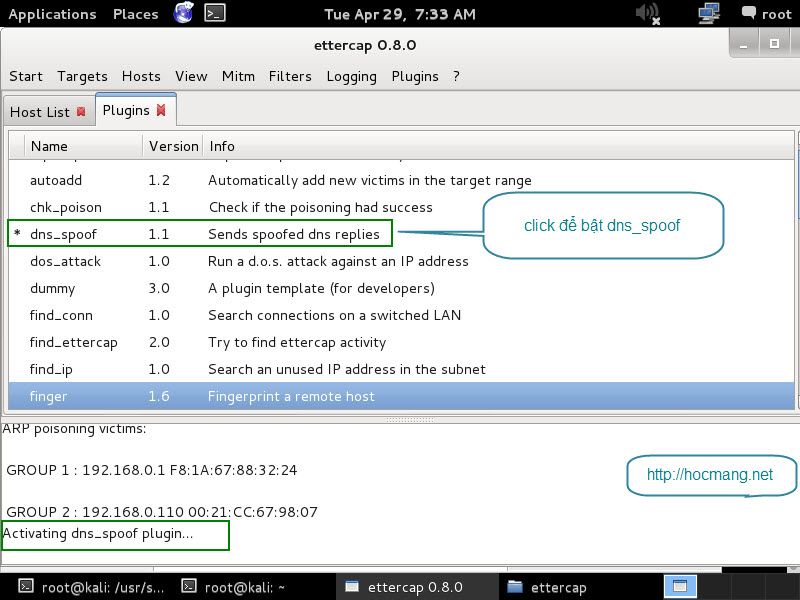Screen dimensions: 800x600
Task: Open the root user chat menu
Action: (x=766, y=14)
